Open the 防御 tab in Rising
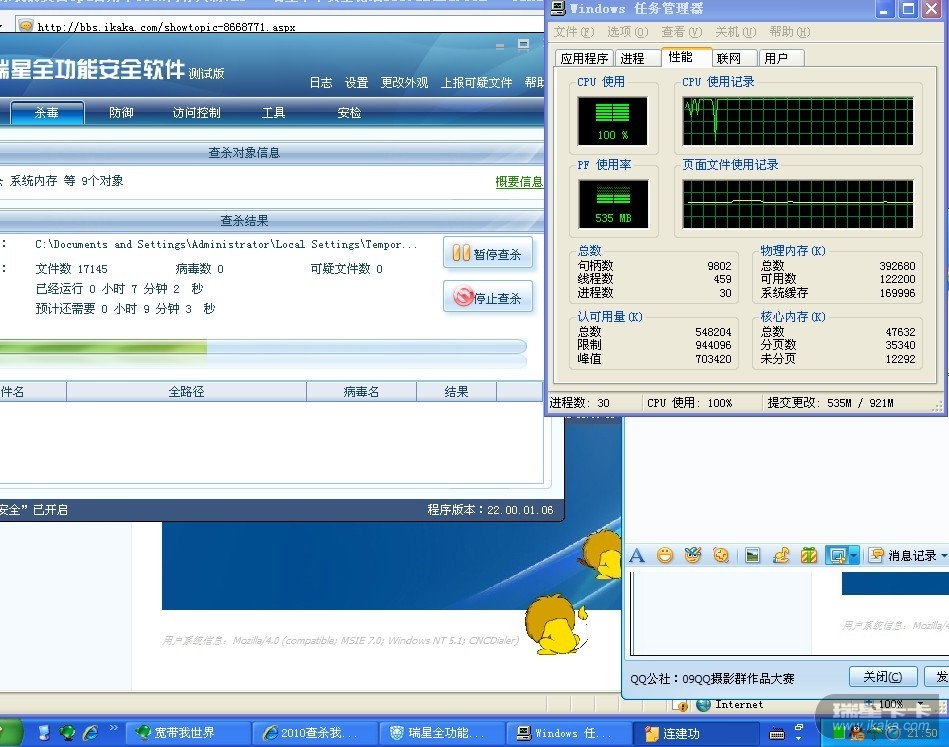Viewport: 949px width, 747px height. point(121,113)
